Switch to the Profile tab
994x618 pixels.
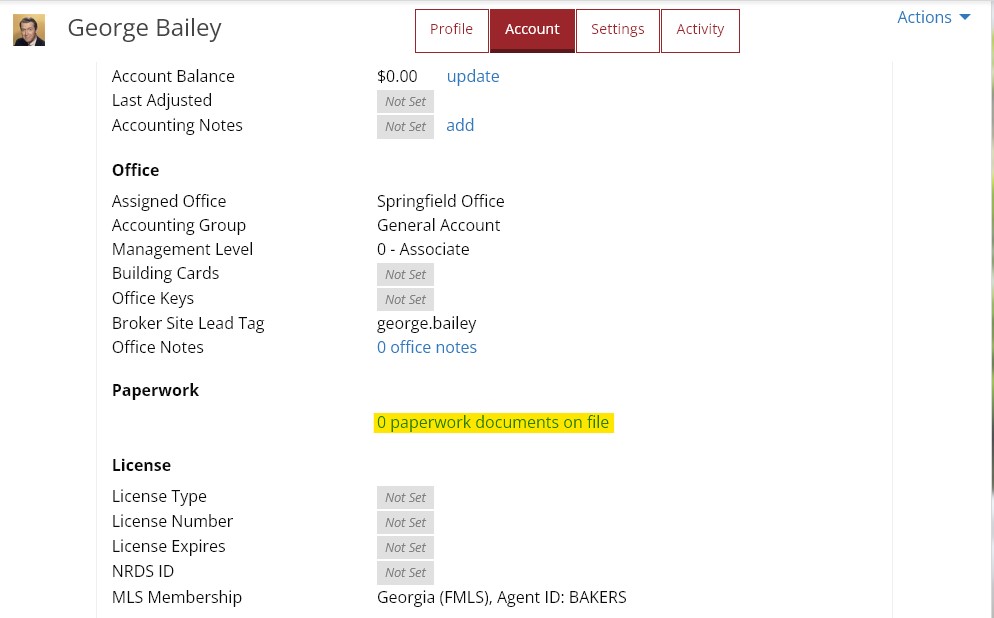tap(451, 29)
